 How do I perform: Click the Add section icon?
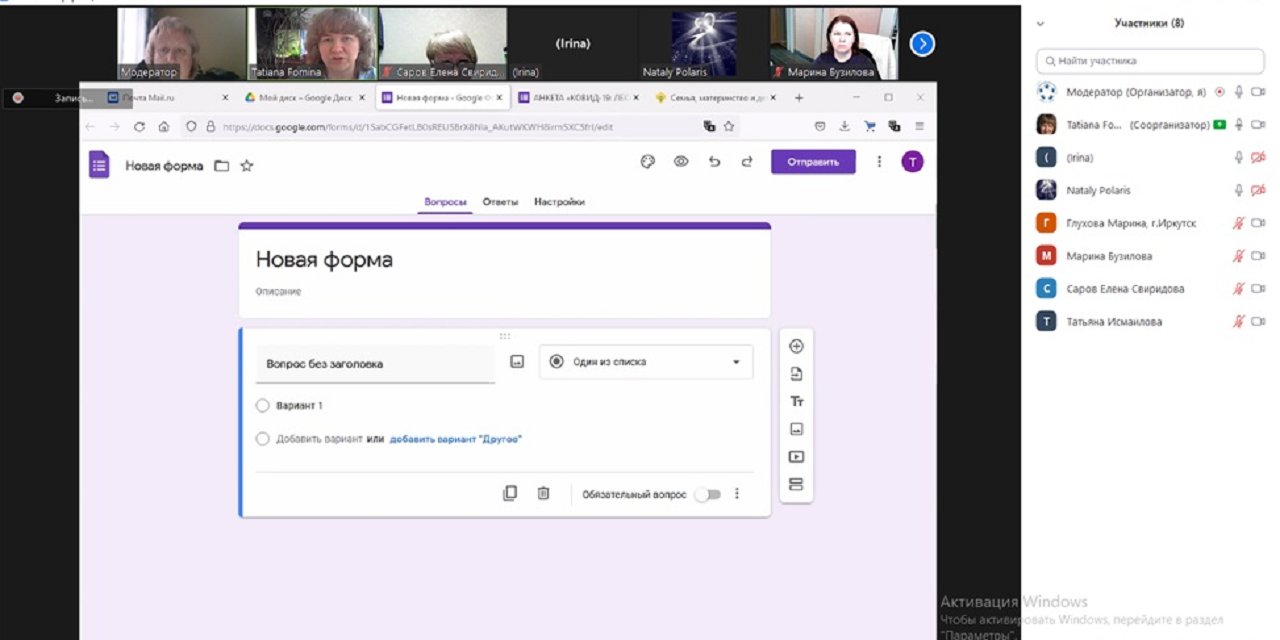click(796, 485)
